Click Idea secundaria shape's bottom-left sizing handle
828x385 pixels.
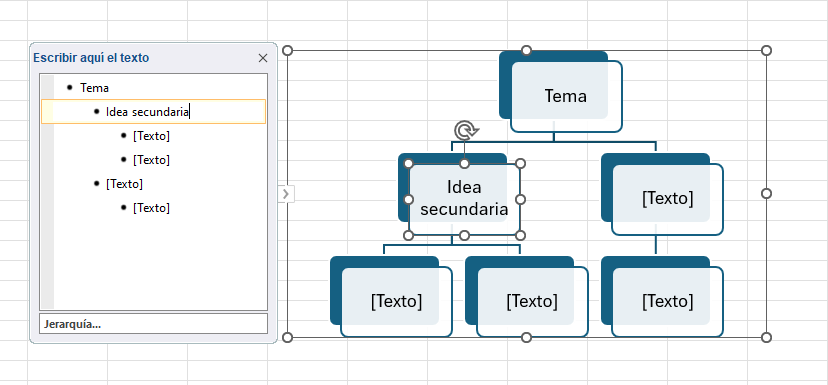tap(408, 235)
